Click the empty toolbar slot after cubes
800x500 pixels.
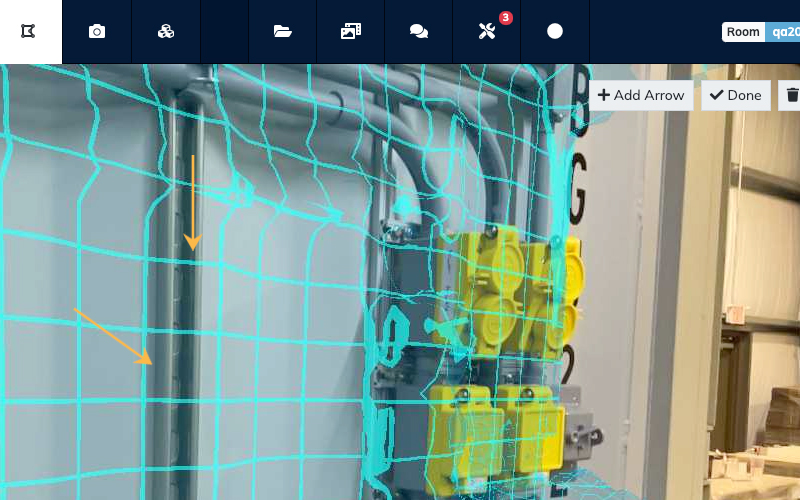(x=224, y=32)
